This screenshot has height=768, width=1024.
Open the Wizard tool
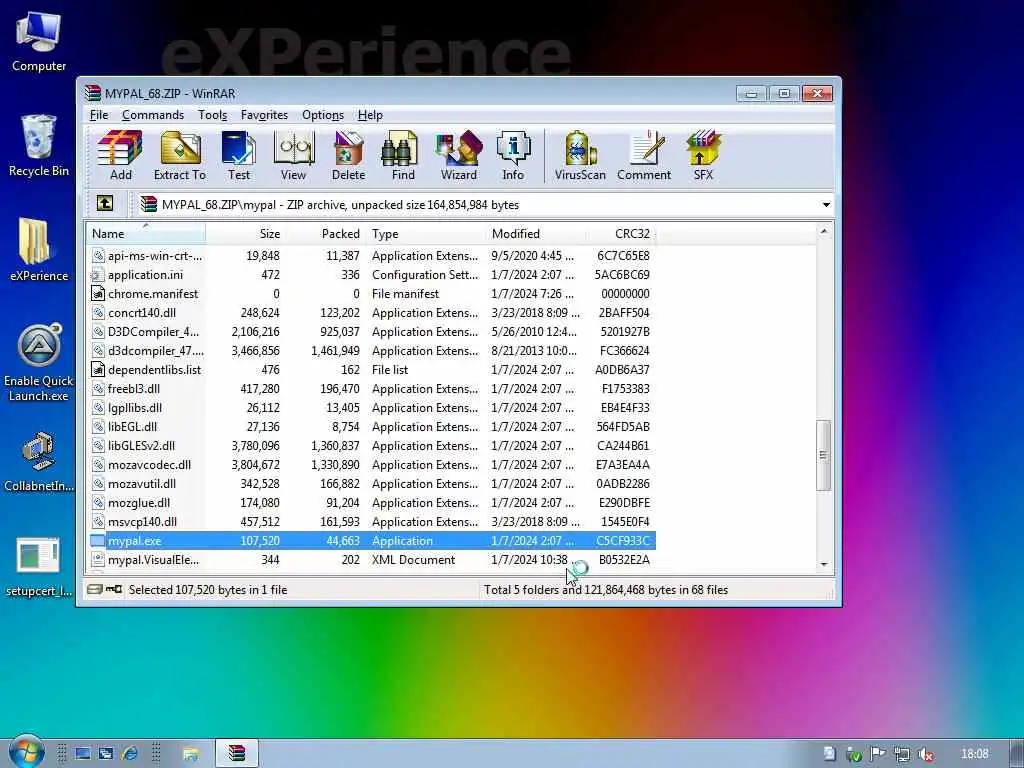point(458,155)
